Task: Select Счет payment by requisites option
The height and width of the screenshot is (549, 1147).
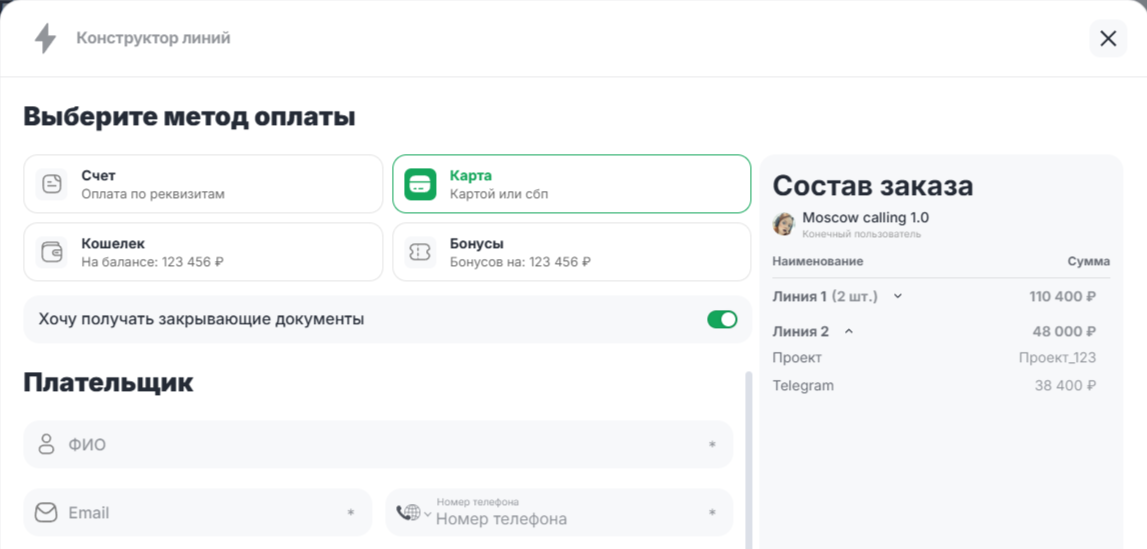Action: [x=203, y=184]
